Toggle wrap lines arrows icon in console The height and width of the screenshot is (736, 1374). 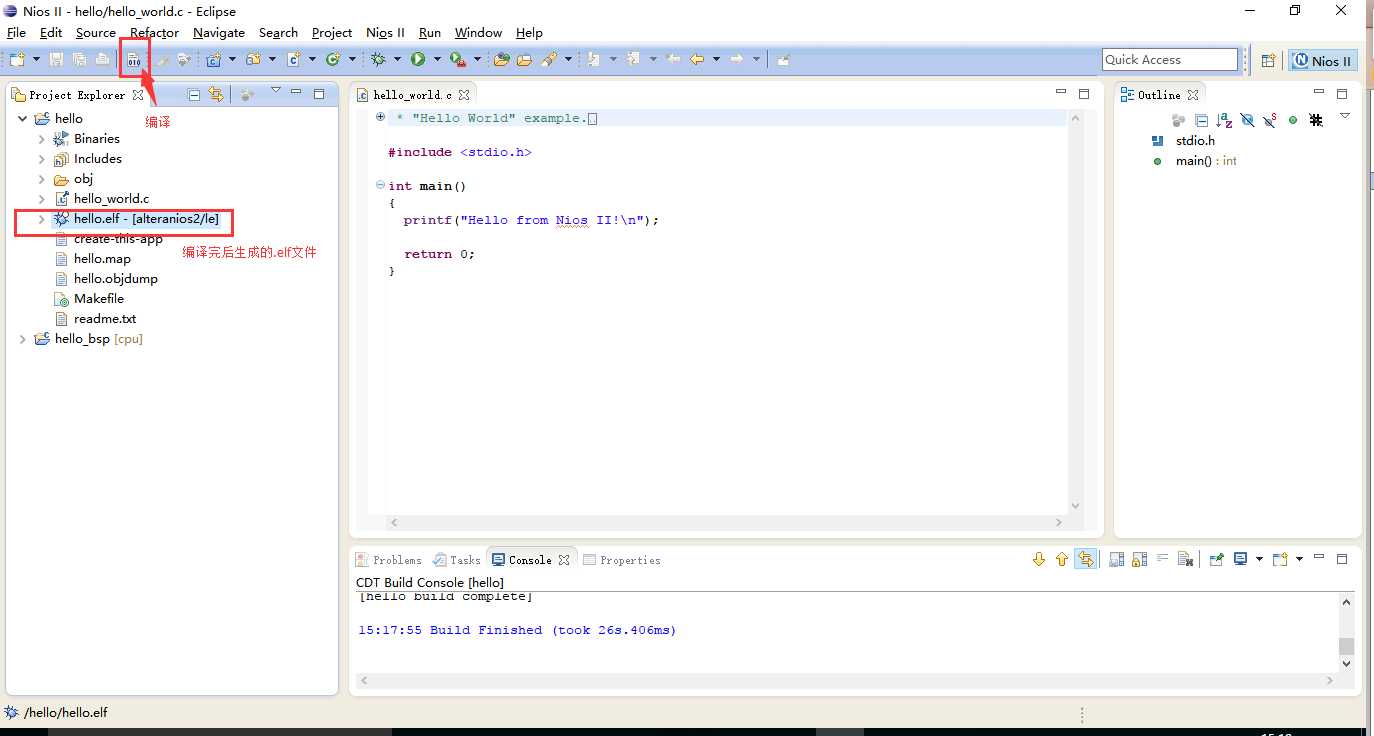1085,559
